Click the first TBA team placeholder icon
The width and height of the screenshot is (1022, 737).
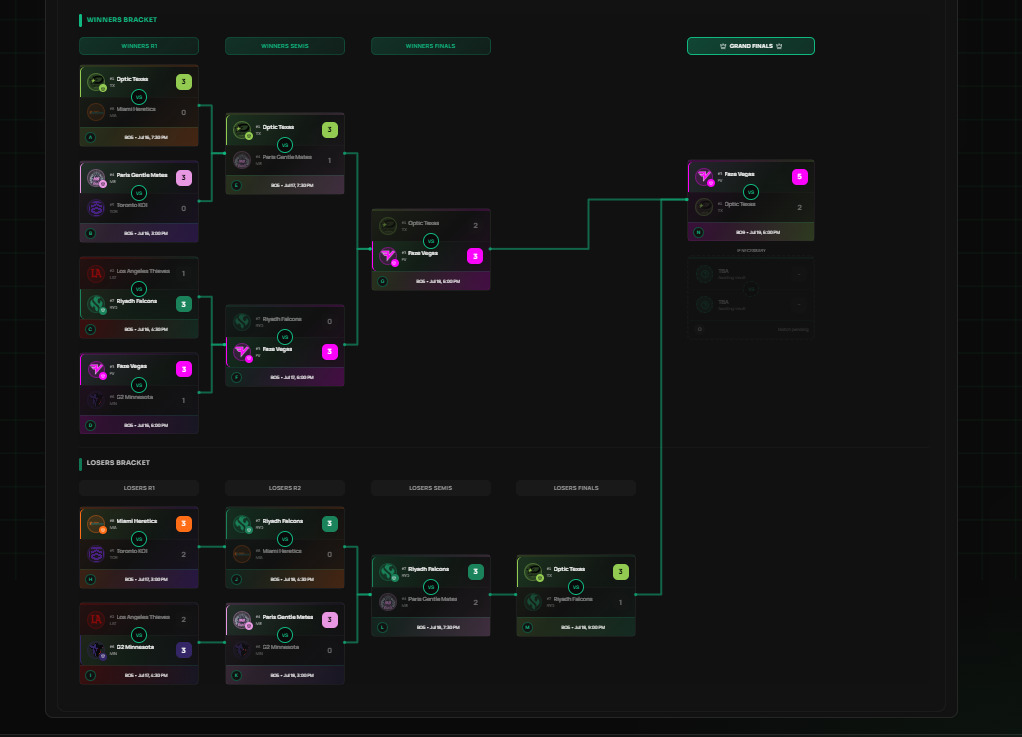click(x=704, y=274)
